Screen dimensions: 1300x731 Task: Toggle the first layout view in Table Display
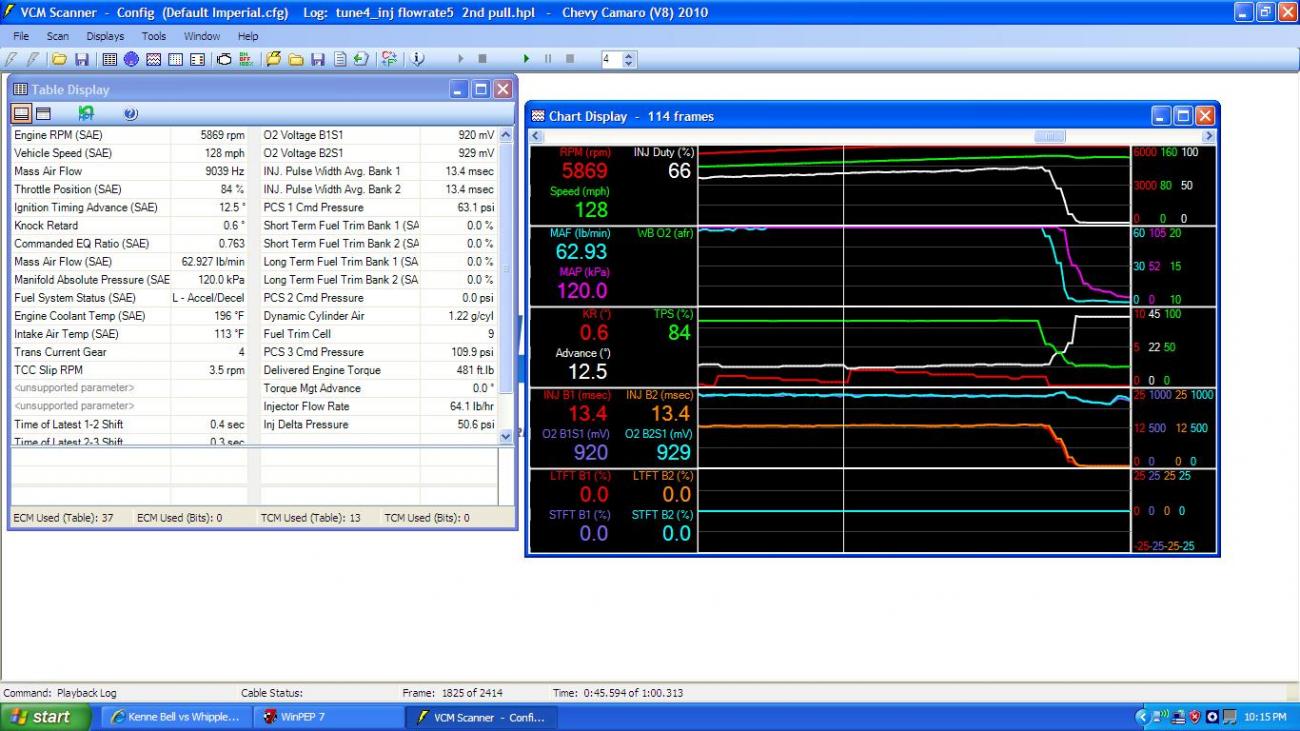click(21, 114)
